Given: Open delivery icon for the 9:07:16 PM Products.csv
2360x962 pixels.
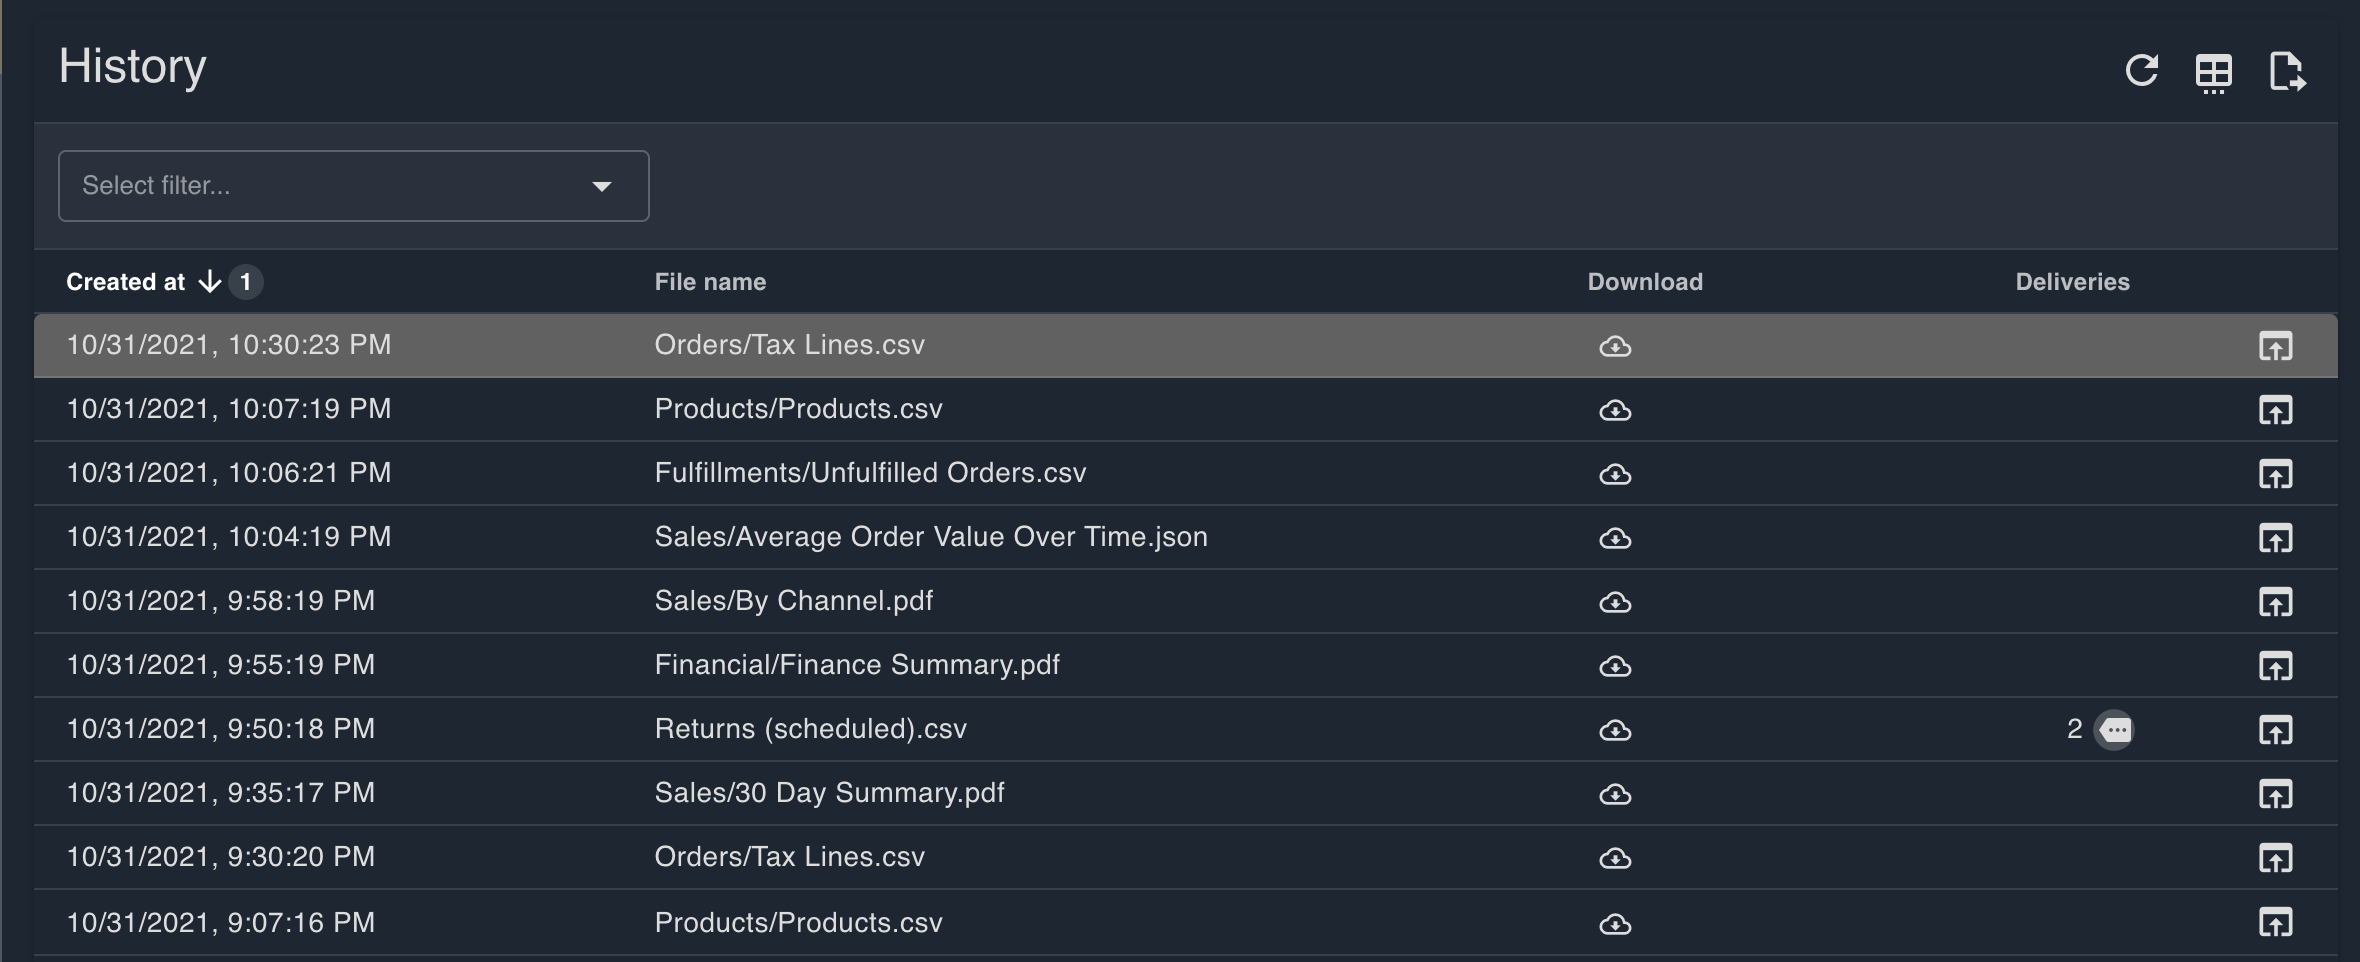Looking at the screenshot, I should point(2275,922).
